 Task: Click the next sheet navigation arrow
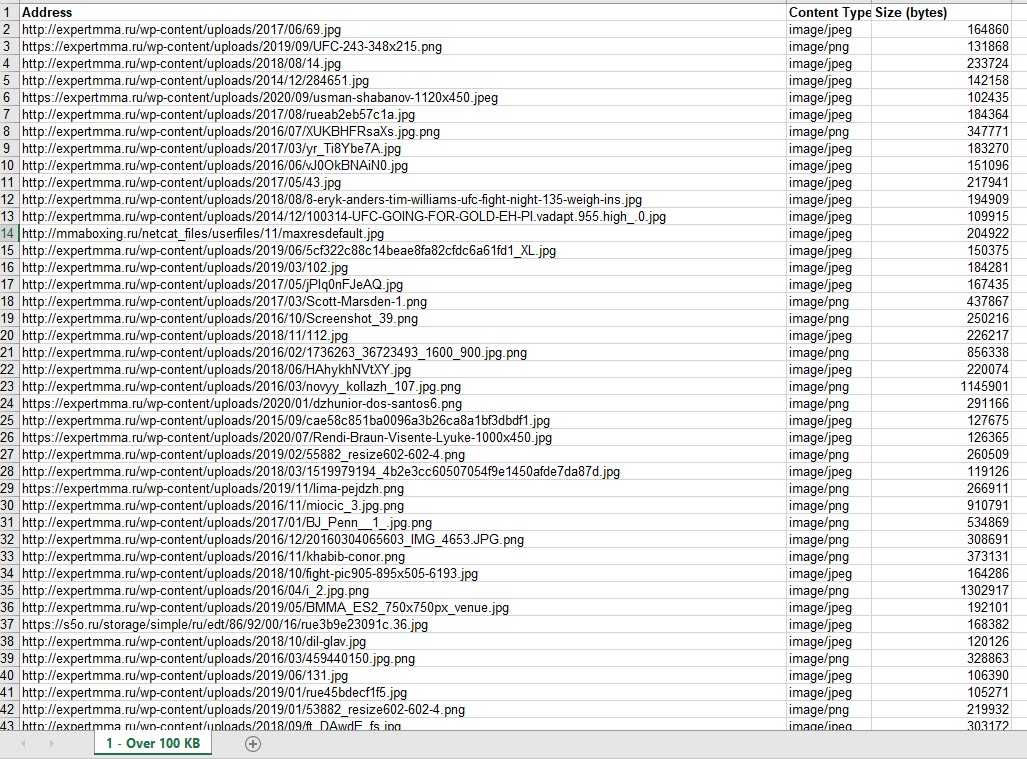pyautogui.click(x=51, y=744)
